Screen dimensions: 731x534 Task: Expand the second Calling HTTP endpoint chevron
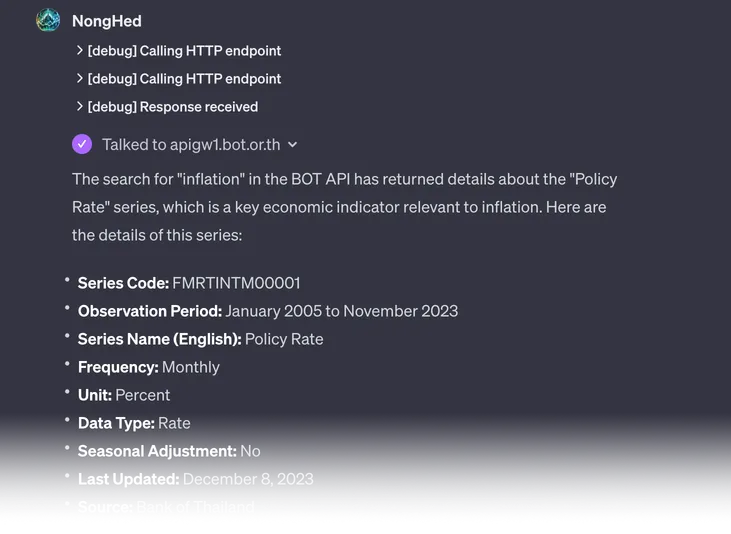pos(80,78)
